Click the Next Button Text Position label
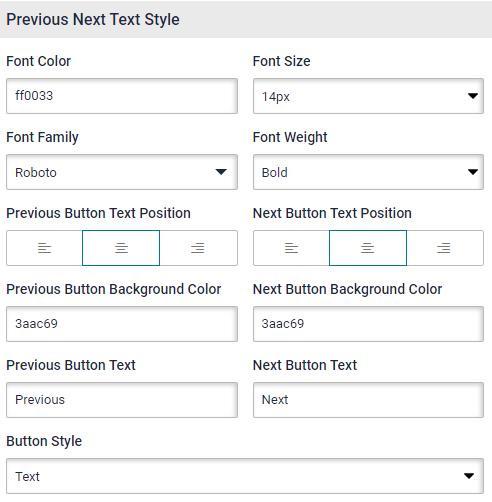 point(332,213)
